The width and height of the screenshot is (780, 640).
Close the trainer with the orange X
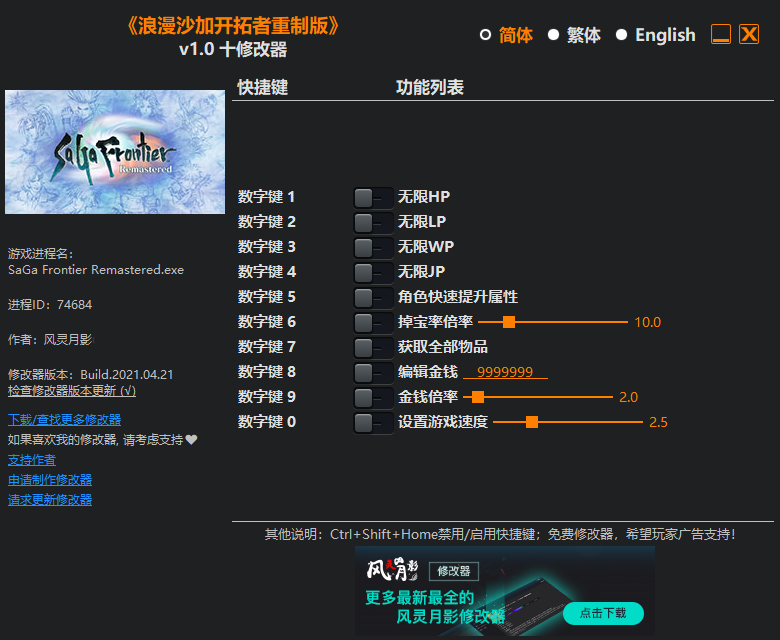[x=749, y=35]
